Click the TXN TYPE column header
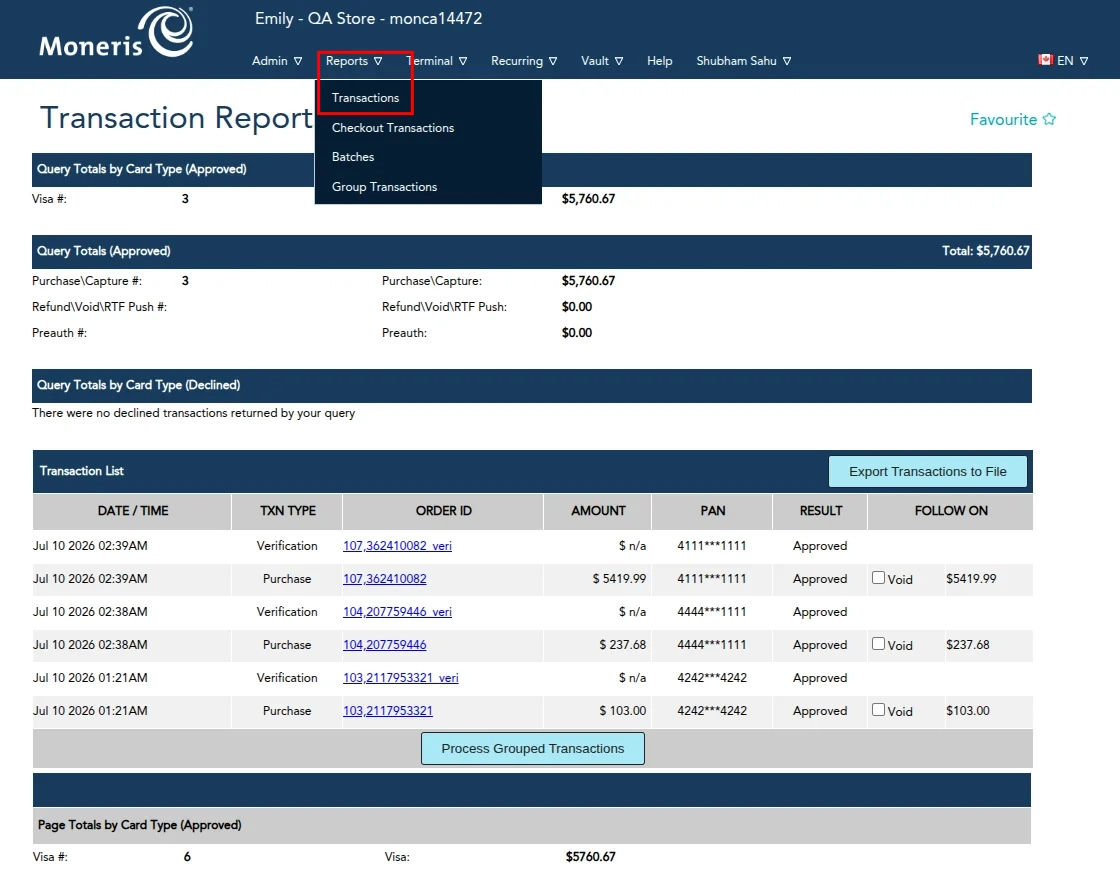This screenshot has width=1120, height=880. tap(287, 511)
